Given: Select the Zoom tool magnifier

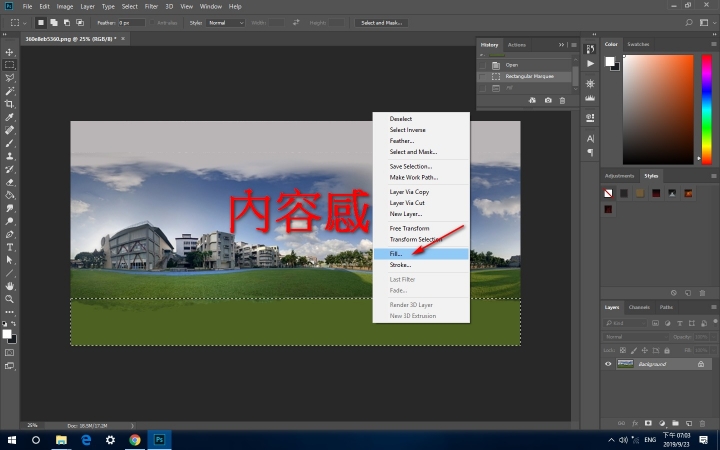Looking at the screenshot, I should point(10,298).
